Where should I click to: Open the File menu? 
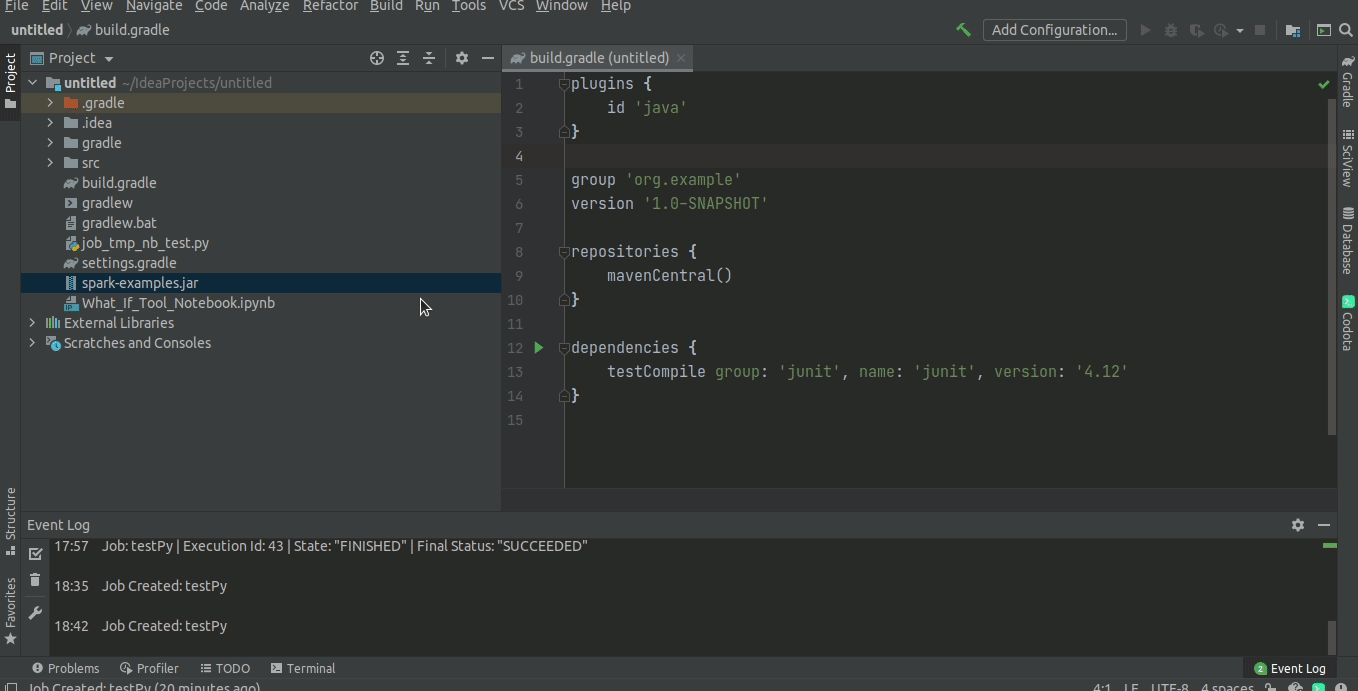point(16,6)
